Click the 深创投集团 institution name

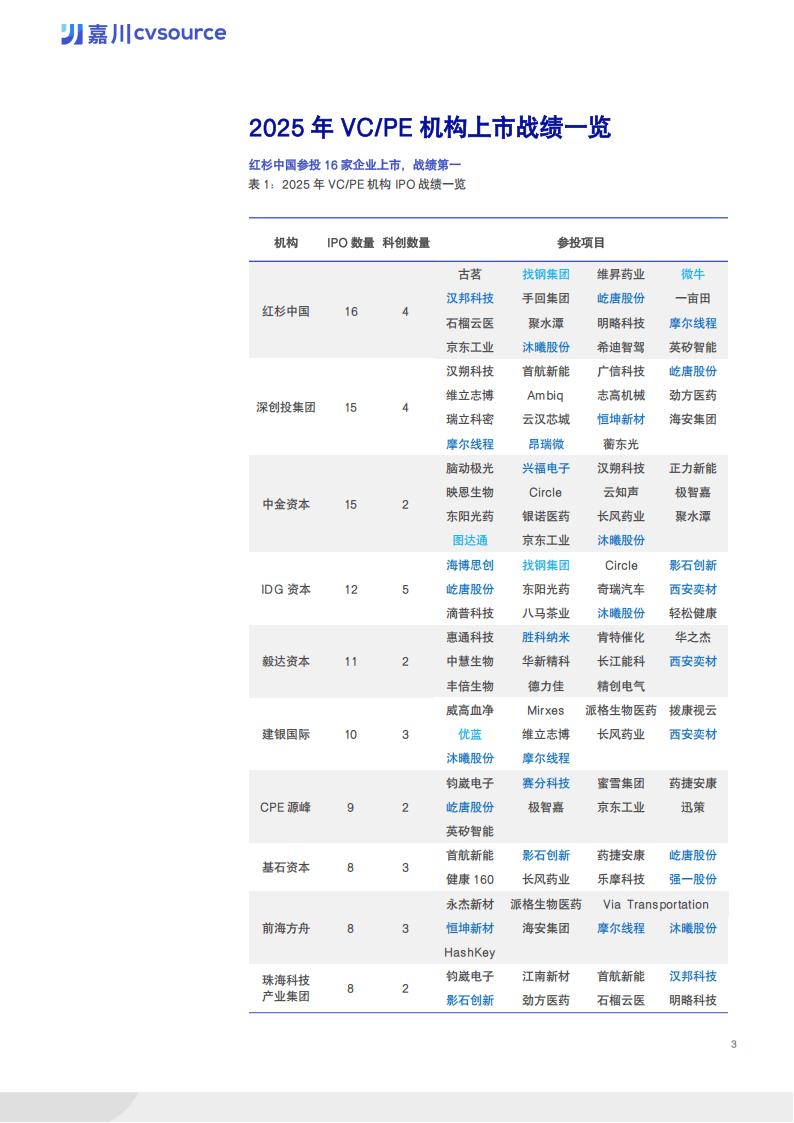click(286, 408)
